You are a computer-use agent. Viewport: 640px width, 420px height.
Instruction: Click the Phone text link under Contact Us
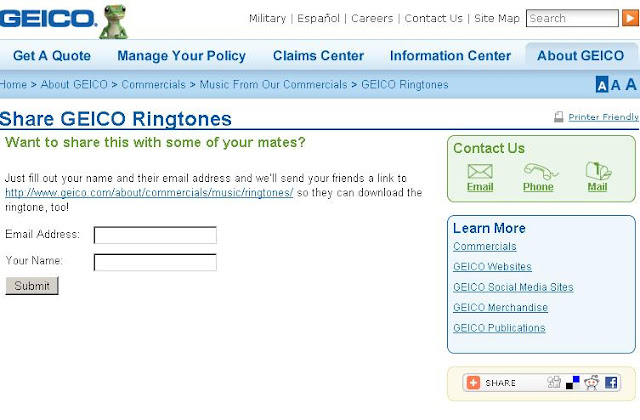coord(538,187)
